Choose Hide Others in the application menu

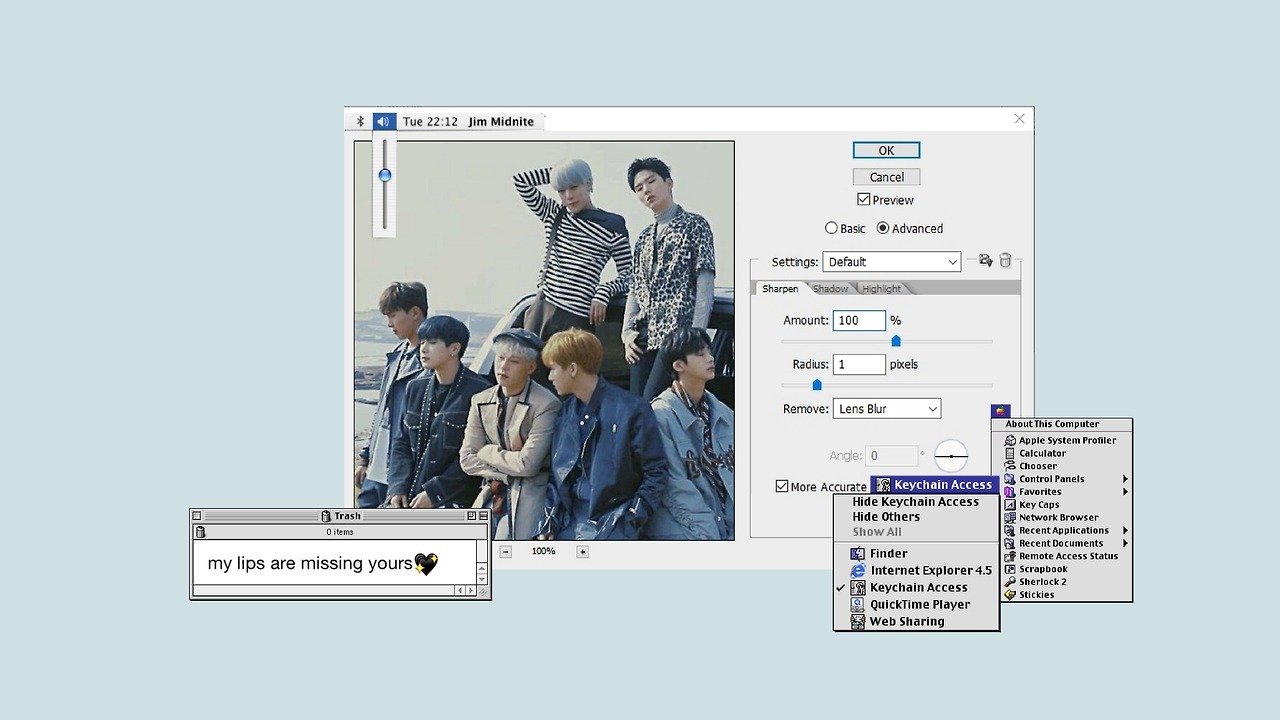coord(886,517)
